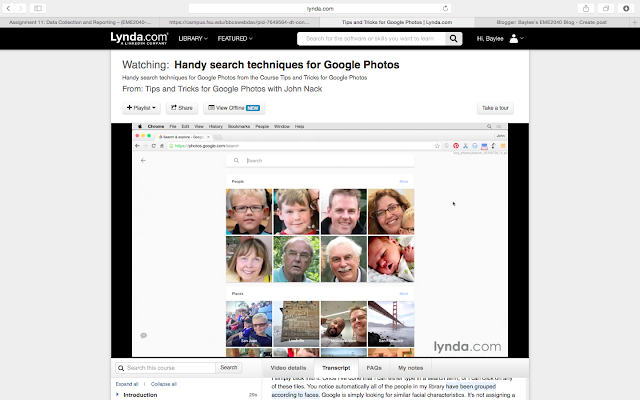The image size is (640, 400).
Task: Show all tabs button in Safari
Action: tap(606, 8)
